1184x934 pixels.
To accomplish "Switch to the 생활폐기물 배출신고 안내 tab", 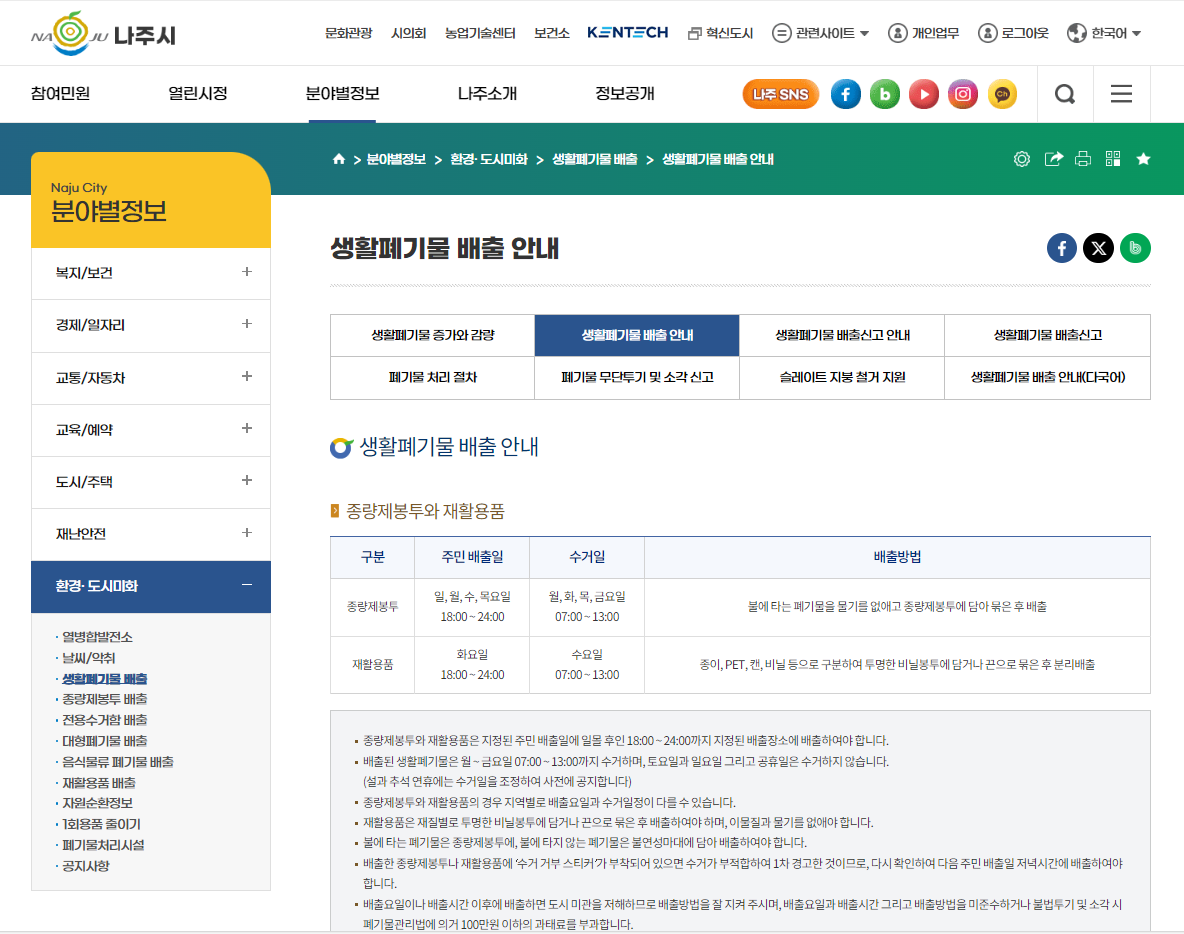I will (842, 335).
